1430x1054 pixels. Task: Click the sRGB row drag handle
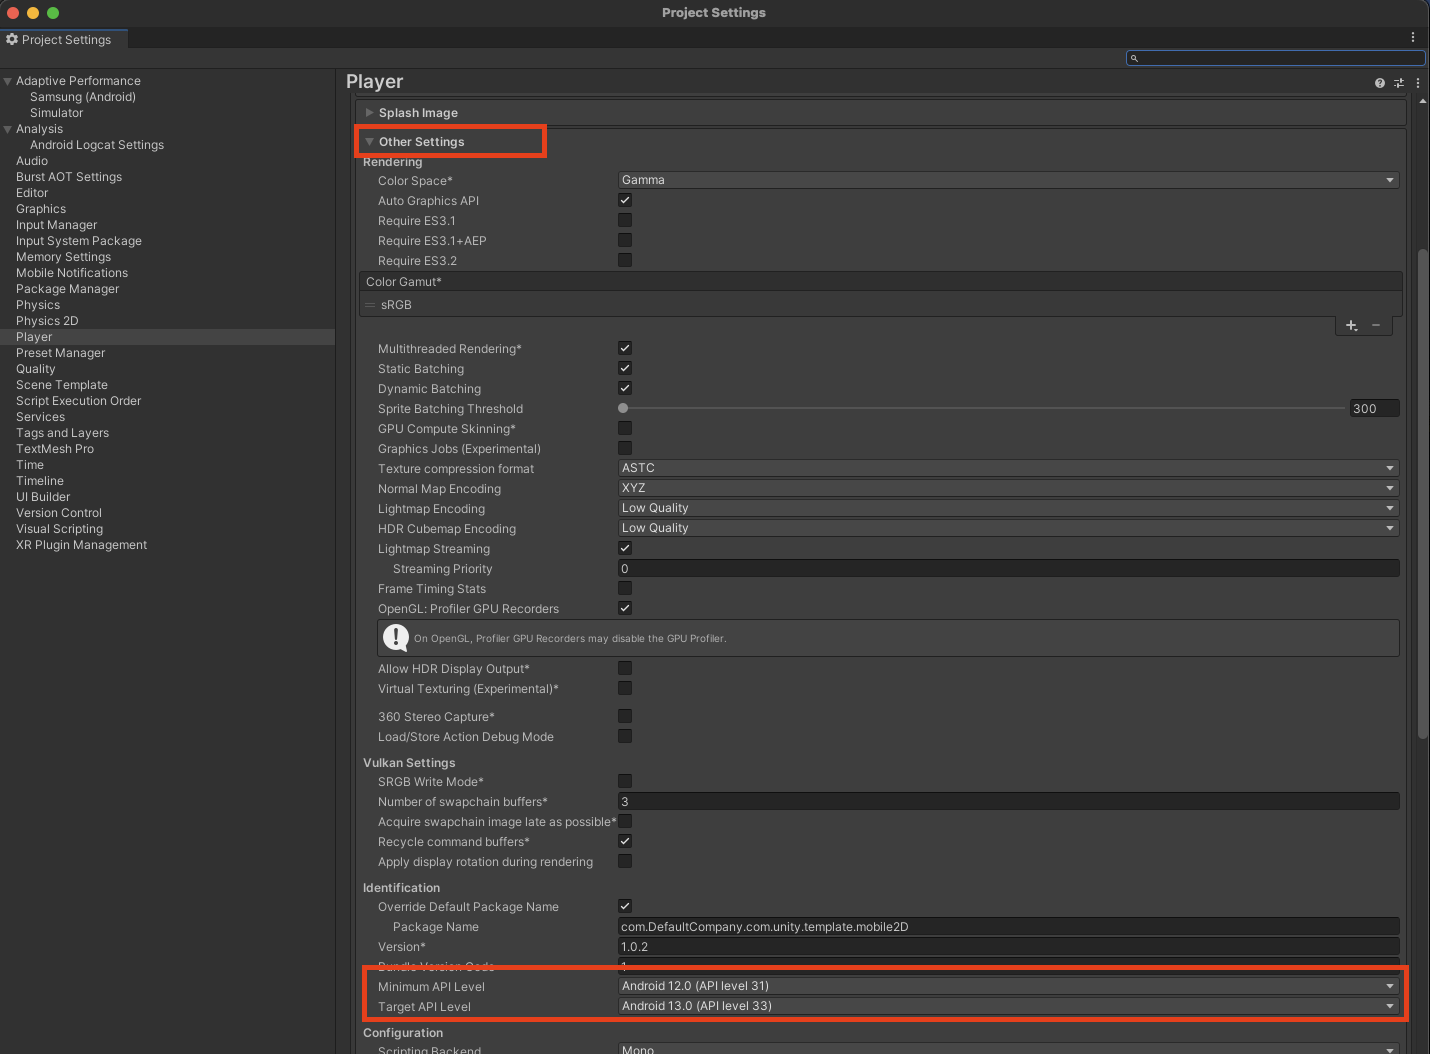tap(370, 305)
